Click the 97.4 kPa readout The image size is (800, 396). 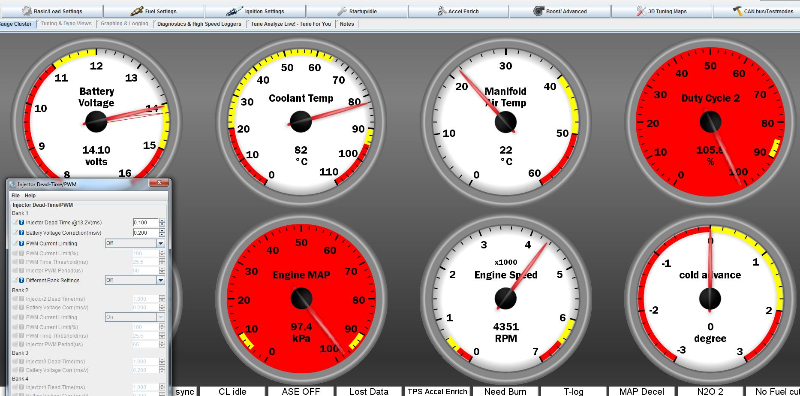point(301,332)
